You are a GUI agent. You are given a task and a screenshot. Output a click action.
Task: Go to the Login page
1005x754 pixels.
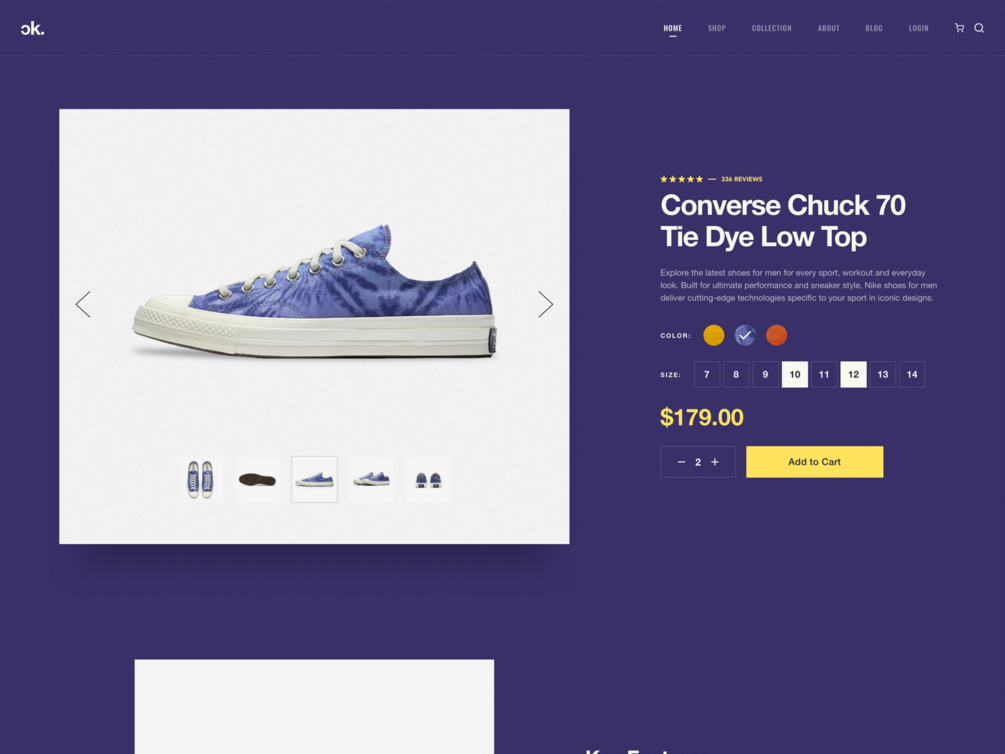tap(918, 28)
